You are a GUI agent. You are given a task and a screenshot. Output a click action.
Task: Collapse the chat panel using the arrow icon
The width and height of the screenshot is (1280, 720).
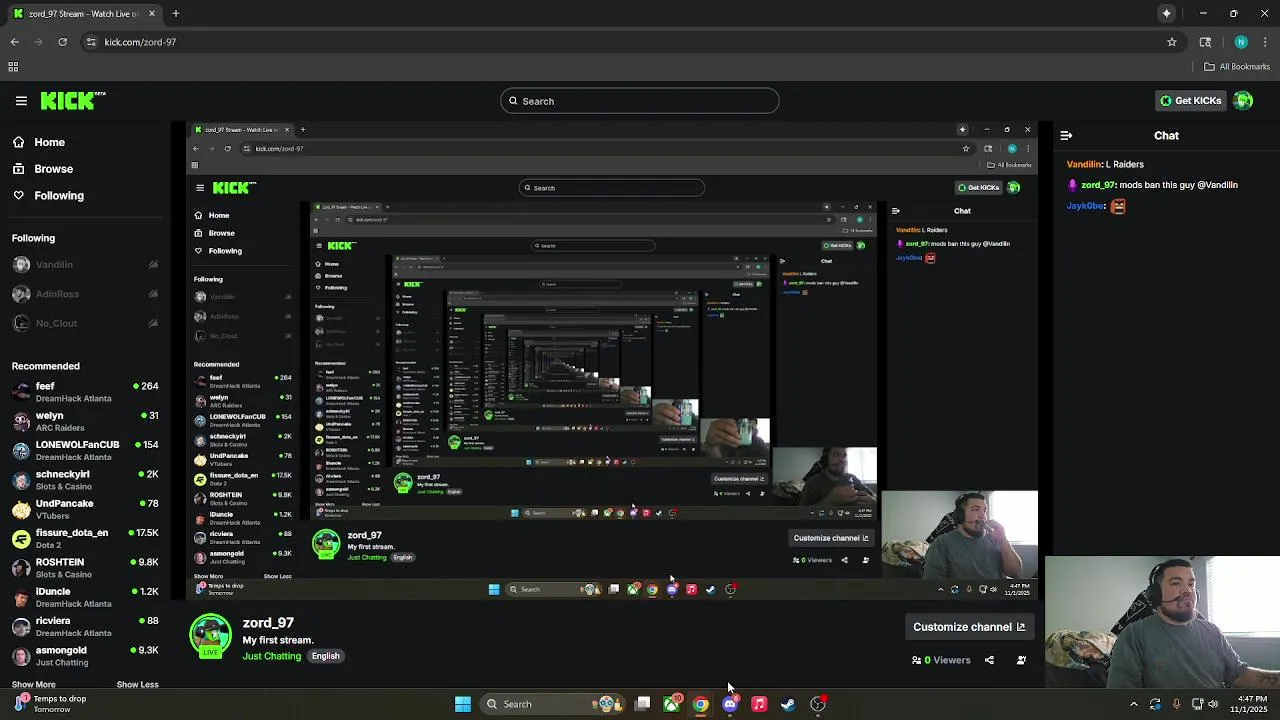pos(1066,135)
